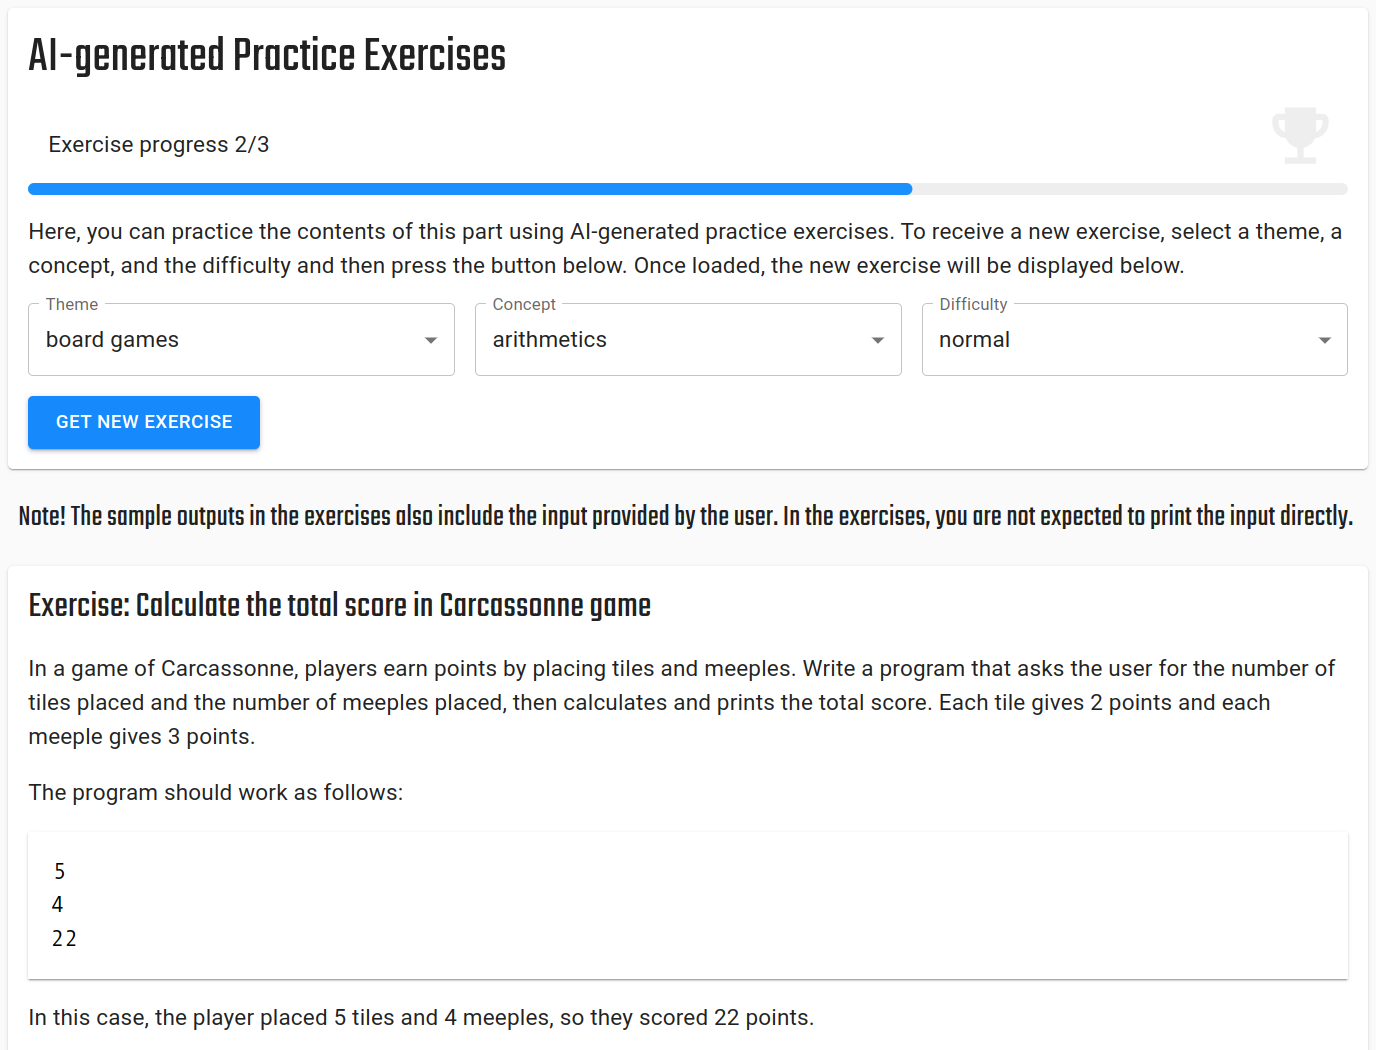Click the Theme dropdown arrow icon
Image resolution: width=1376 pixels, height=1050 pixels.
coord(431,340)
